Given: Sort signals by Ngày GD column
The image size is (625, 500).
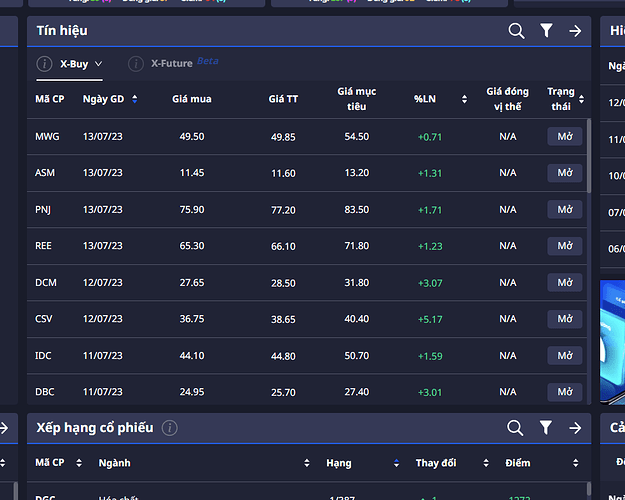Looking at the screenshot, I should [134, 99].
